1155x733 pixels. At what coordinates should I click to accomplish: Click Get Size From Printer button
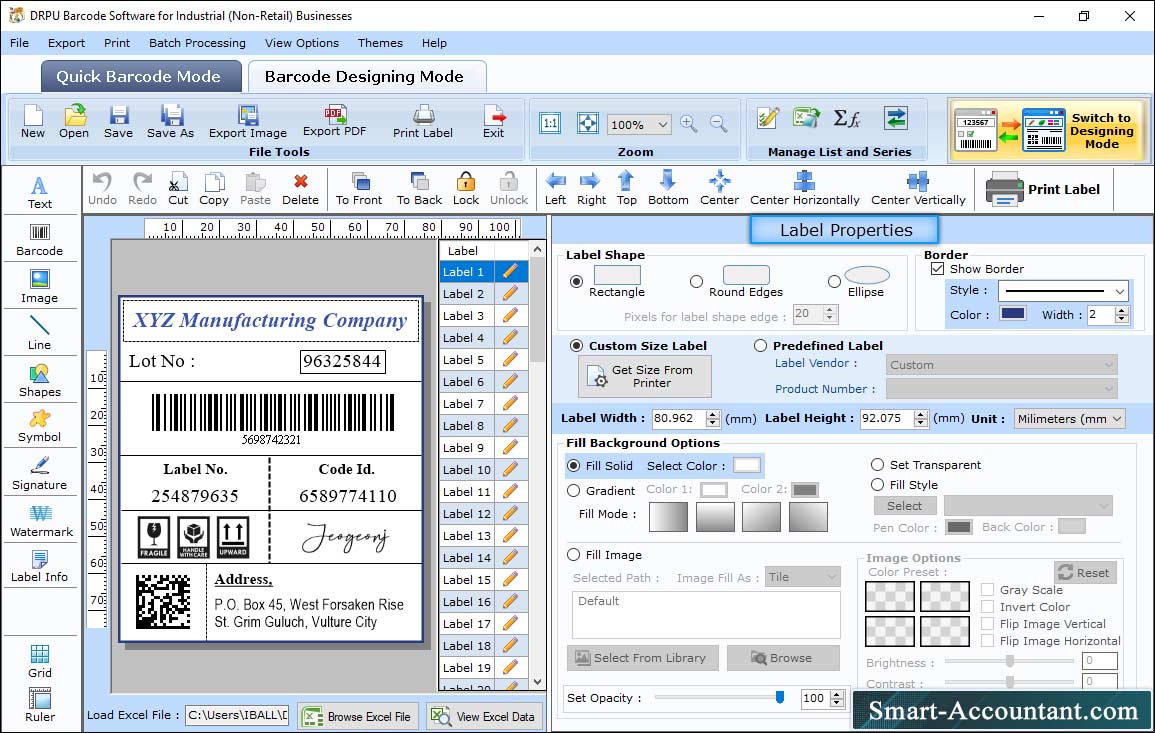coord(645,376)
